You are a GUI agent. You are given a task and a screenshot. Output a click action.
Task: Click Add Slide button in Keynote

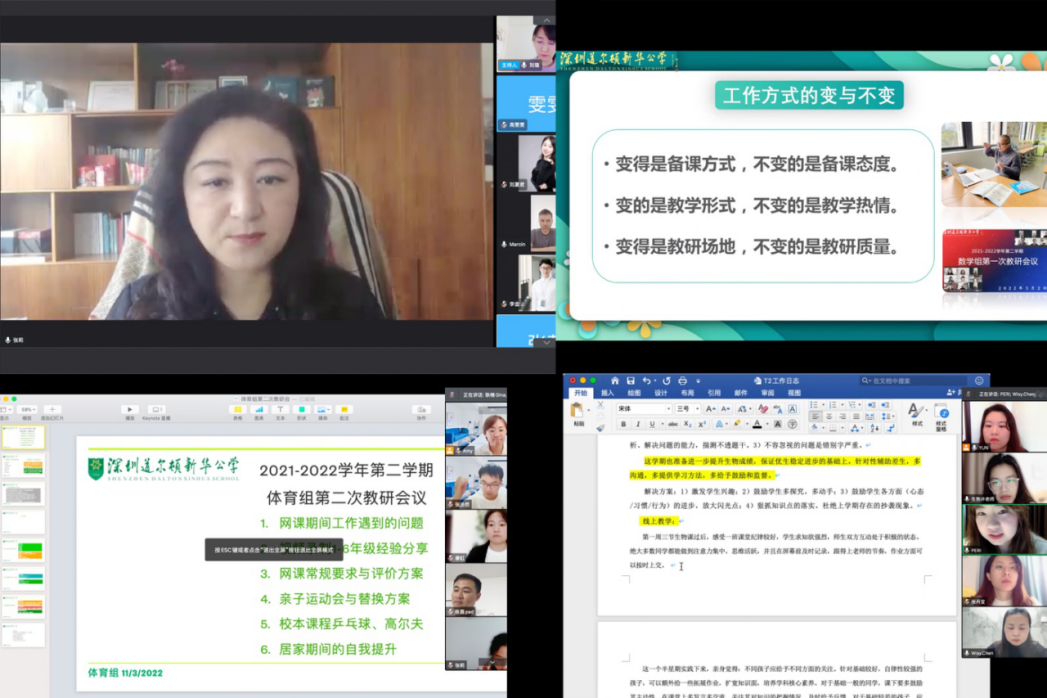(52, 409)
